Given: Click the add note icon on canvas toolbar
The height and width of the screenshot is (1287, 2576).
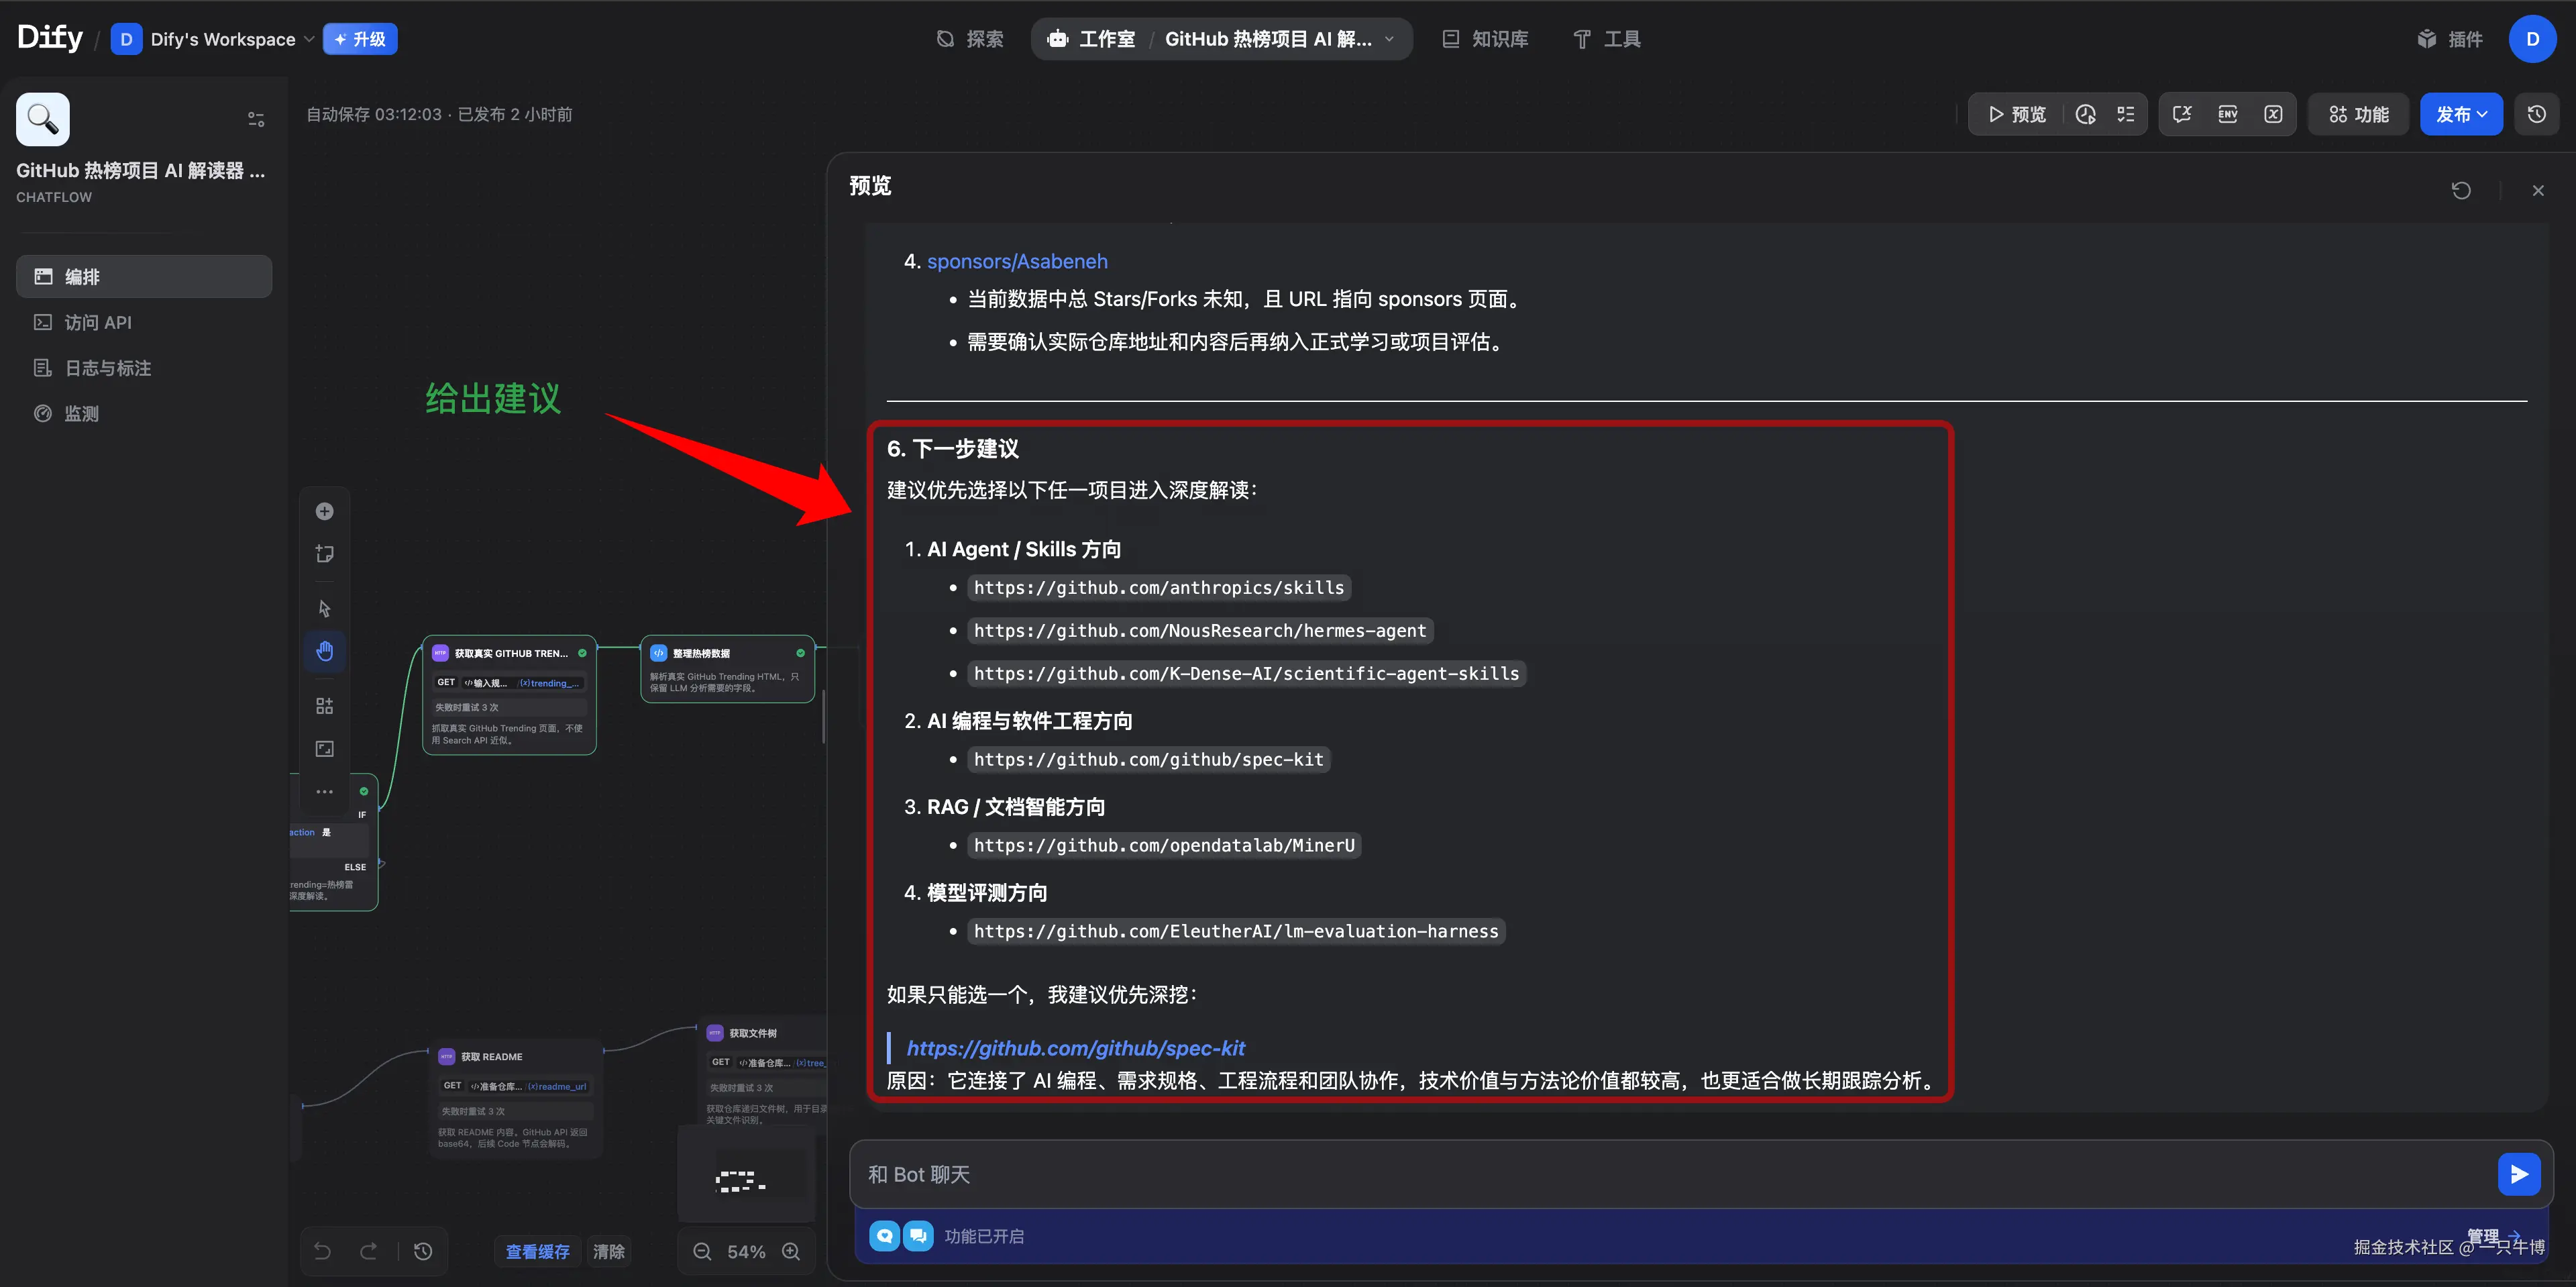Looking at the screenshot, I should click(324, 554).
